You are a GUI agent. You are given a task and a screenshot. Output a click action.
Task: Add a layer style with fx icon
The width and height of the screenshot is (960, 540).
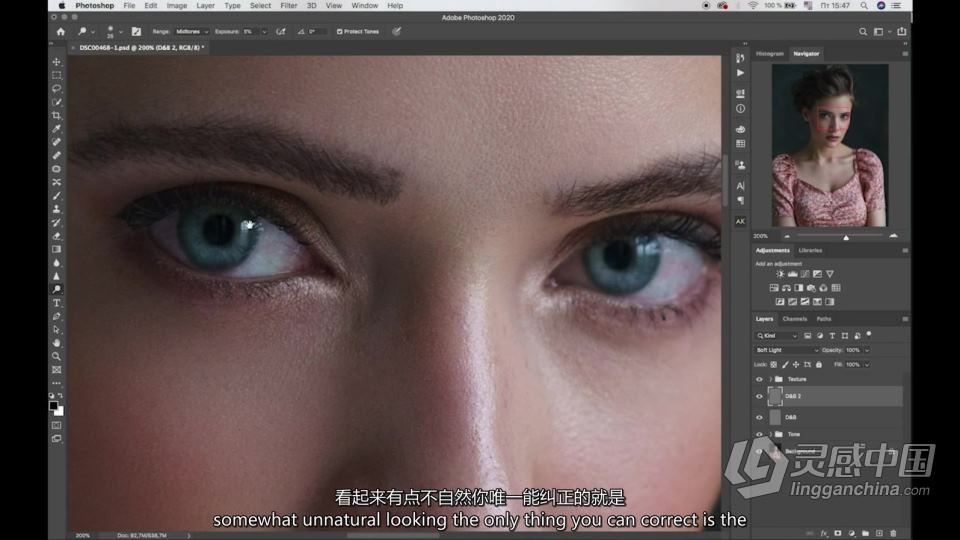coord(824,533)
